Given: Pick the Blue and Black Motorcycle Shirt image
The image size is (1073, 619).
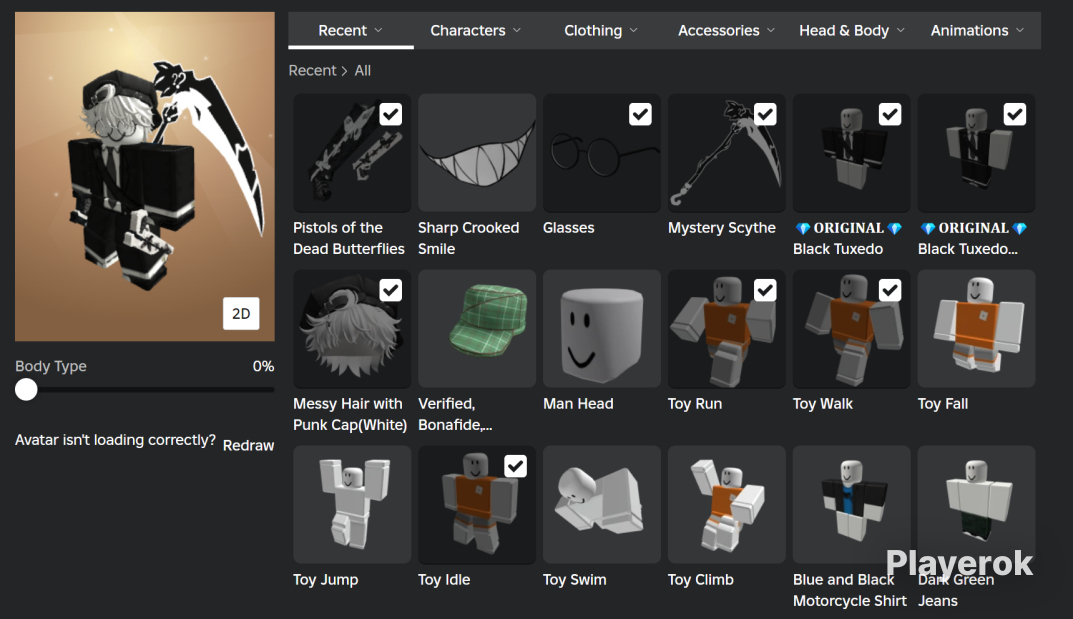Looking at the screenshot, I should tap(851, 505).
